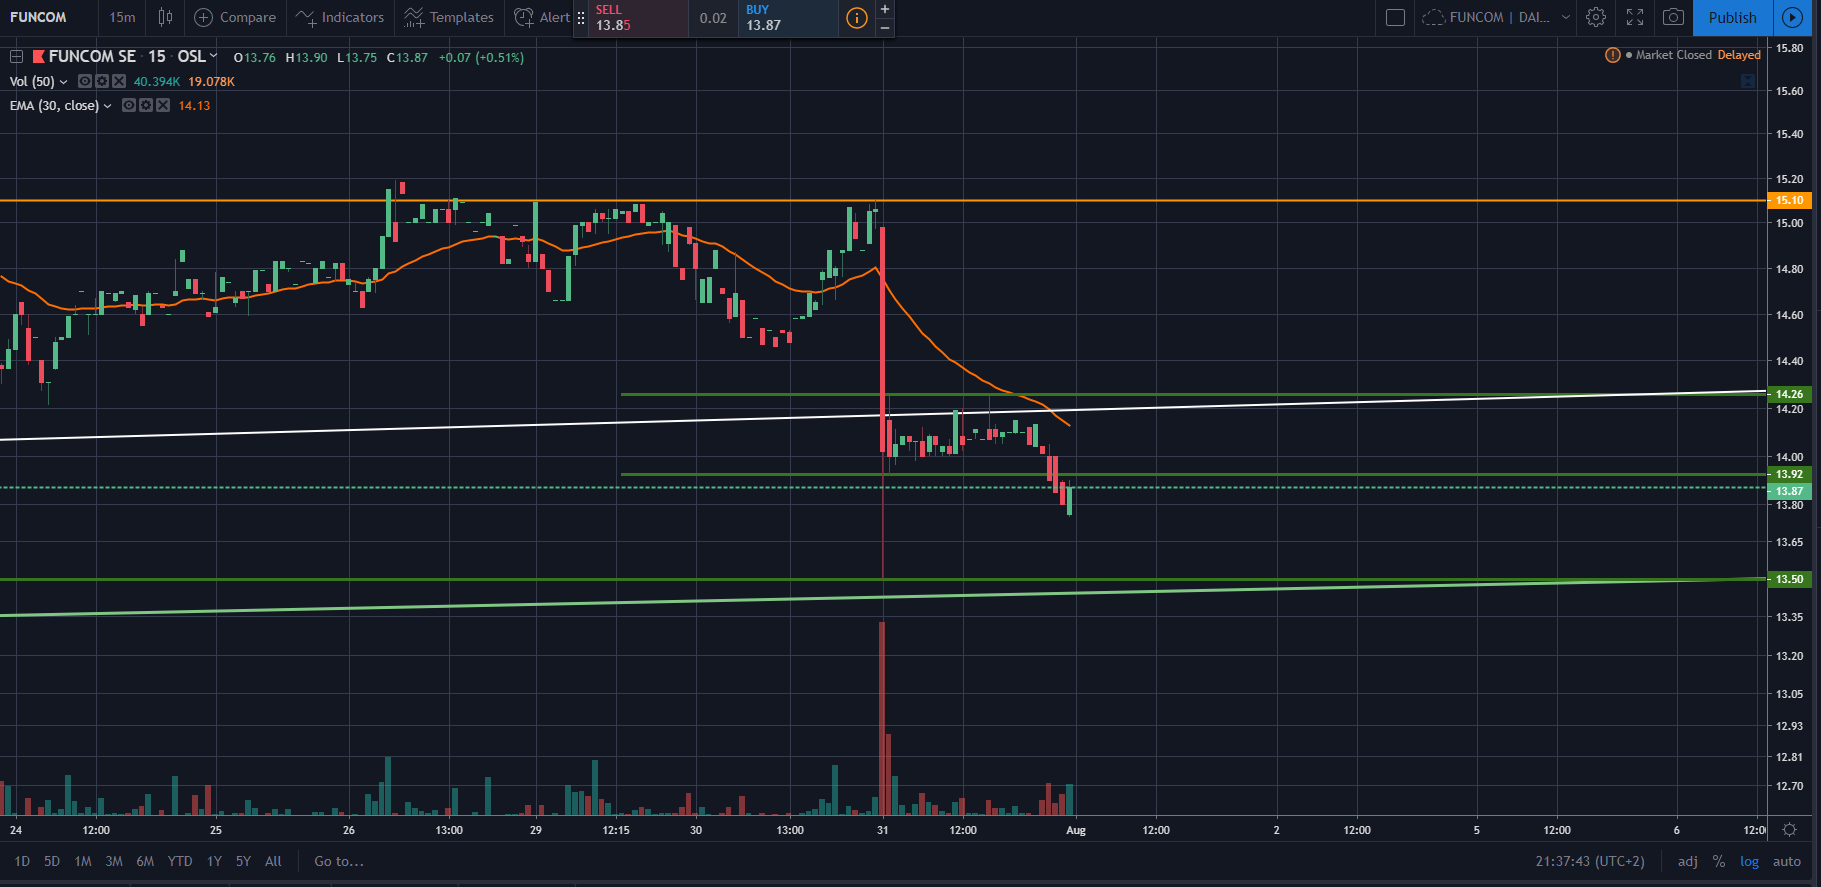The width and height of the screenshot is (1821, 887).
Task: Grab the trading panel drag handle
Action: pos(581,18)
